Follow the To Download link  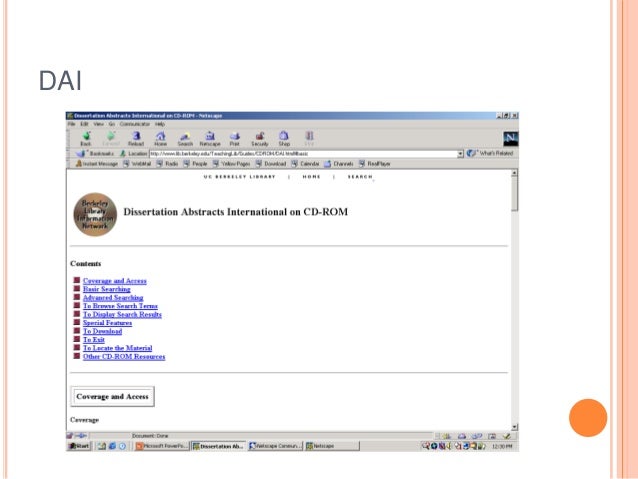(x=103, y=331)
